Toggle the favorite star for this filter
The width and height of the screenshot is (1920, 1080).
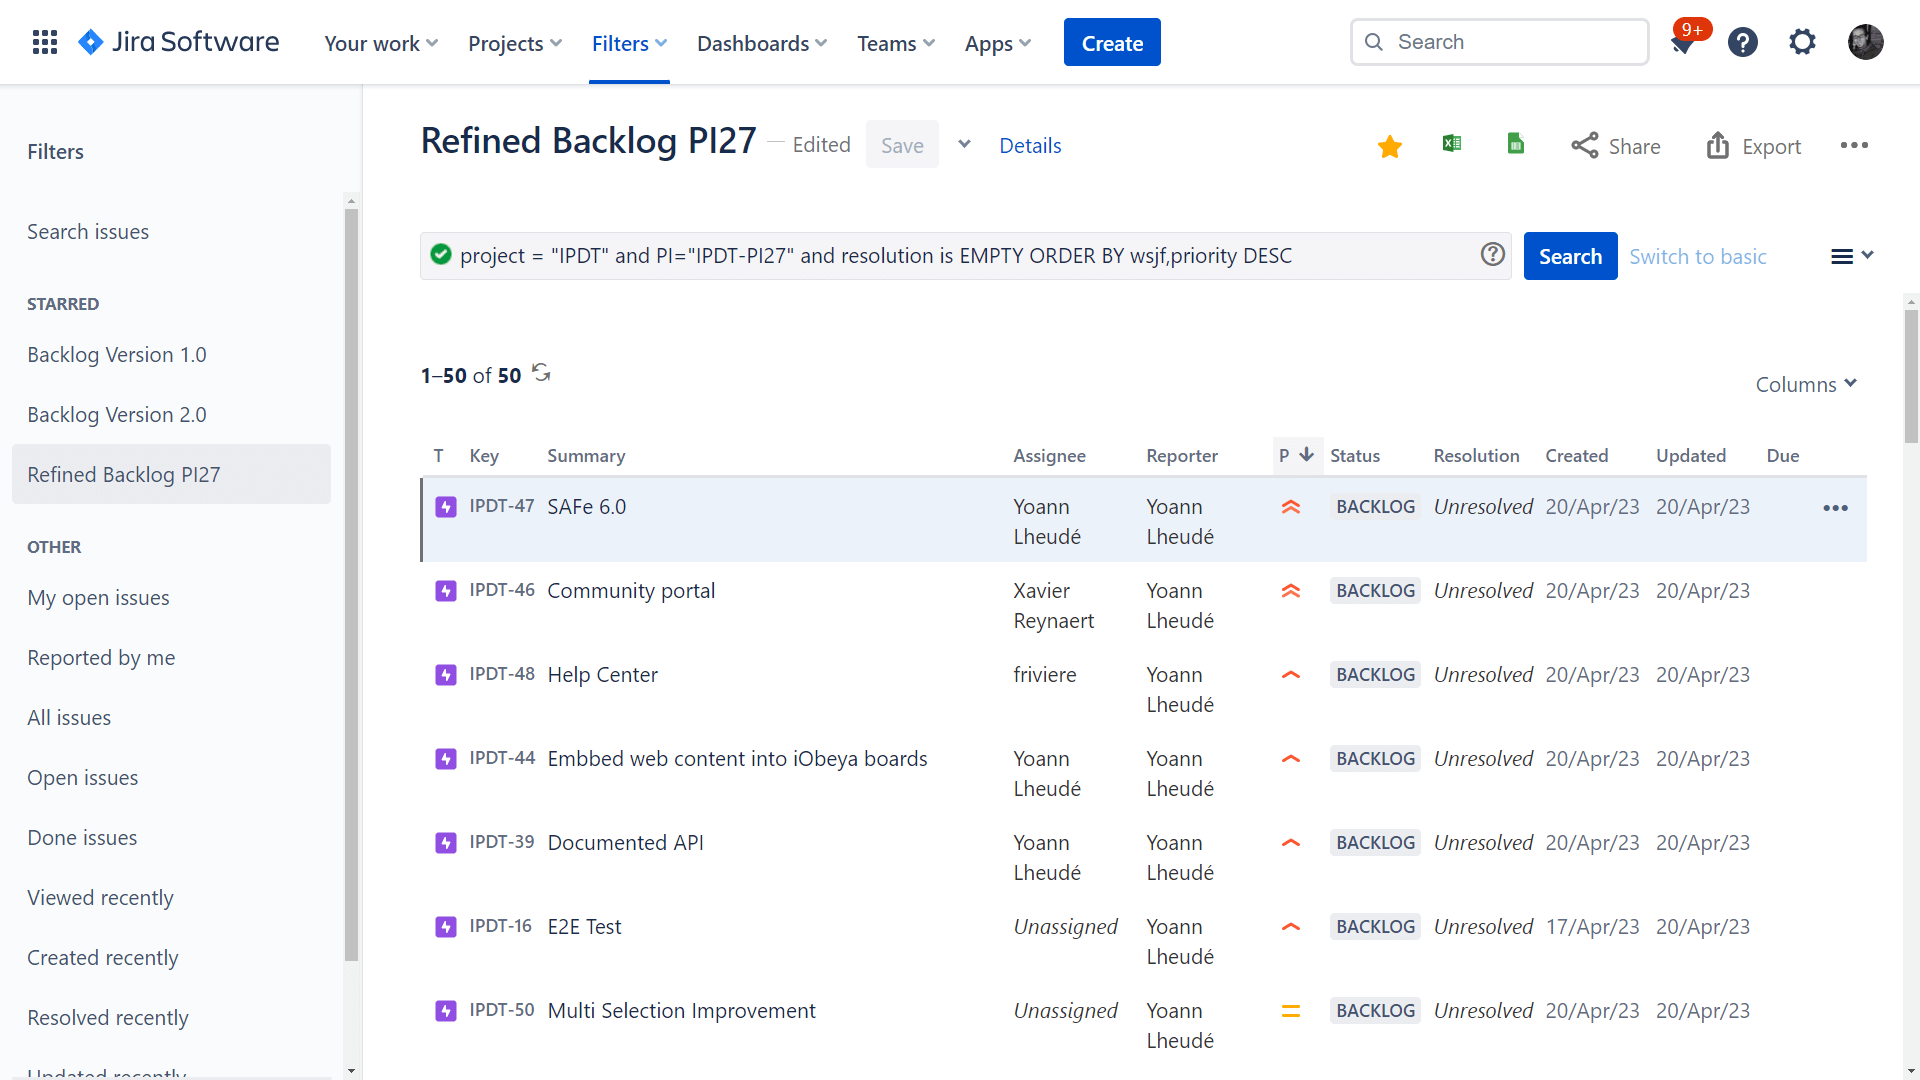click(1389, 146)
